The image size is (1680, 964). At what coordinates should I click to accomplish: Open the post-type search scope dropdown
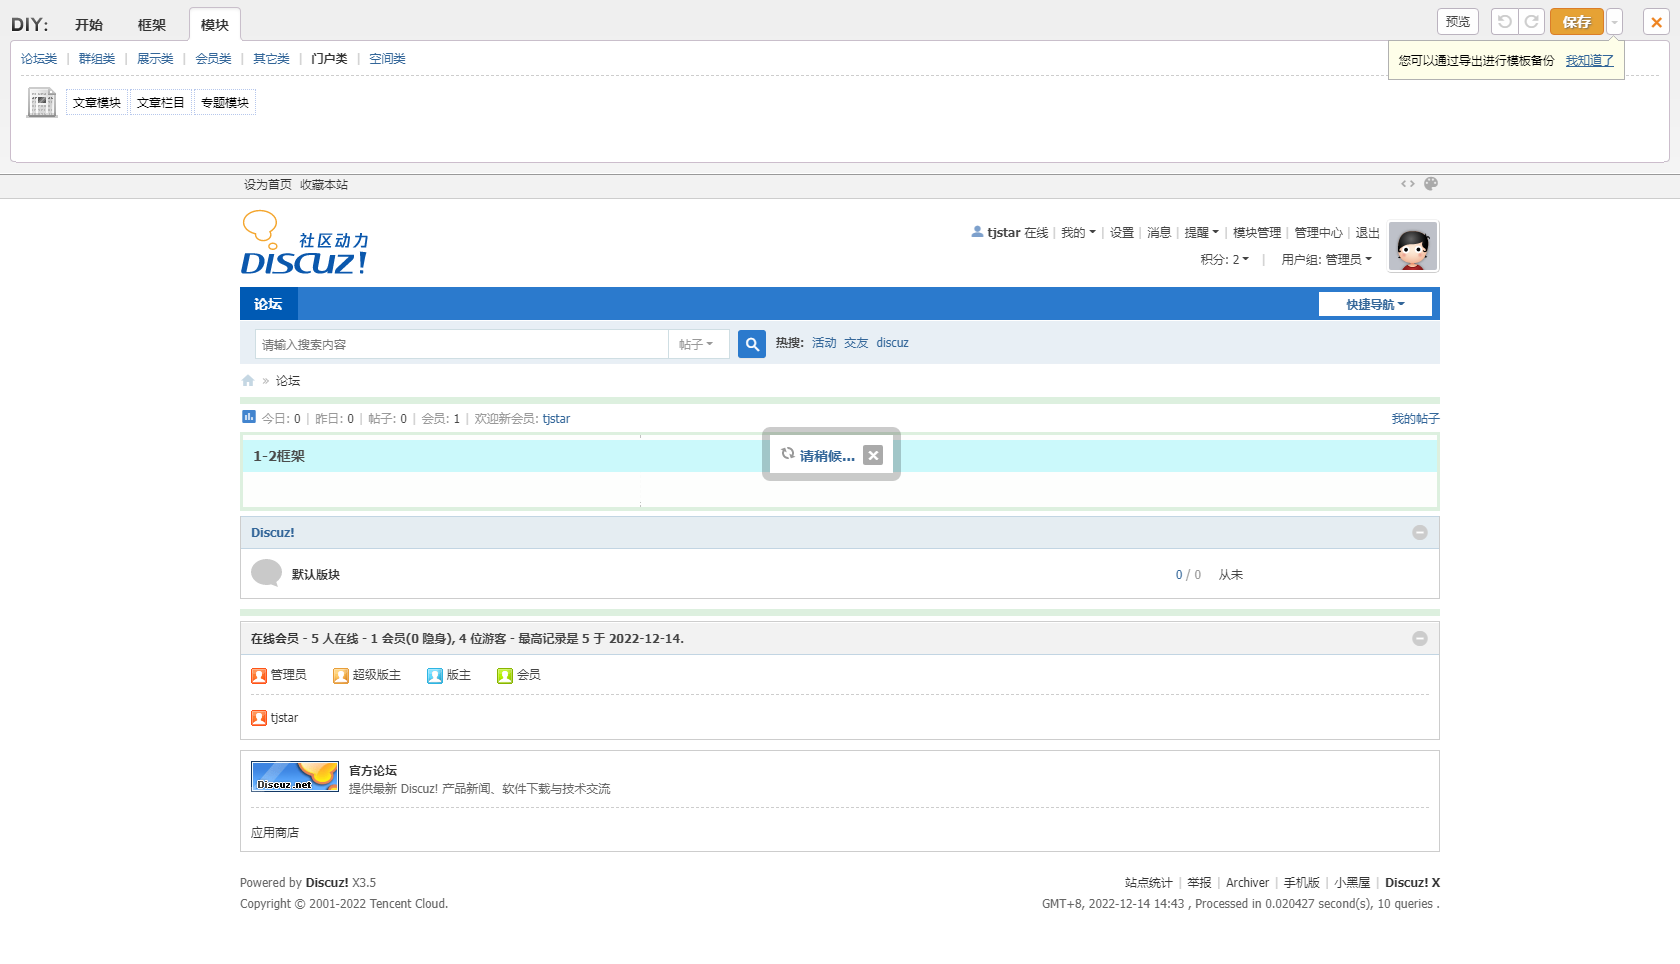point(696,345)
